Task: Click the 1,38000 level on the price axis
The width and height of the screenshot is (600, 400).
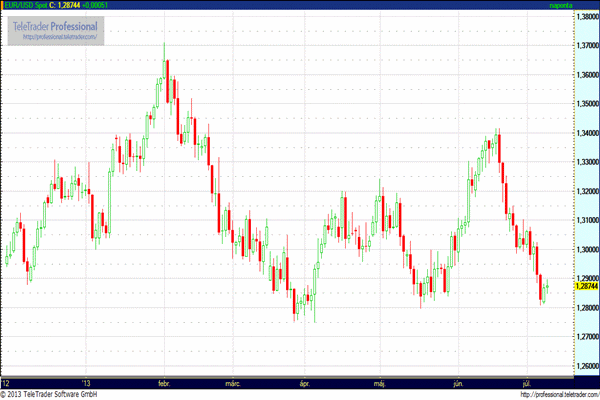Action: click(x=585, y=18)
